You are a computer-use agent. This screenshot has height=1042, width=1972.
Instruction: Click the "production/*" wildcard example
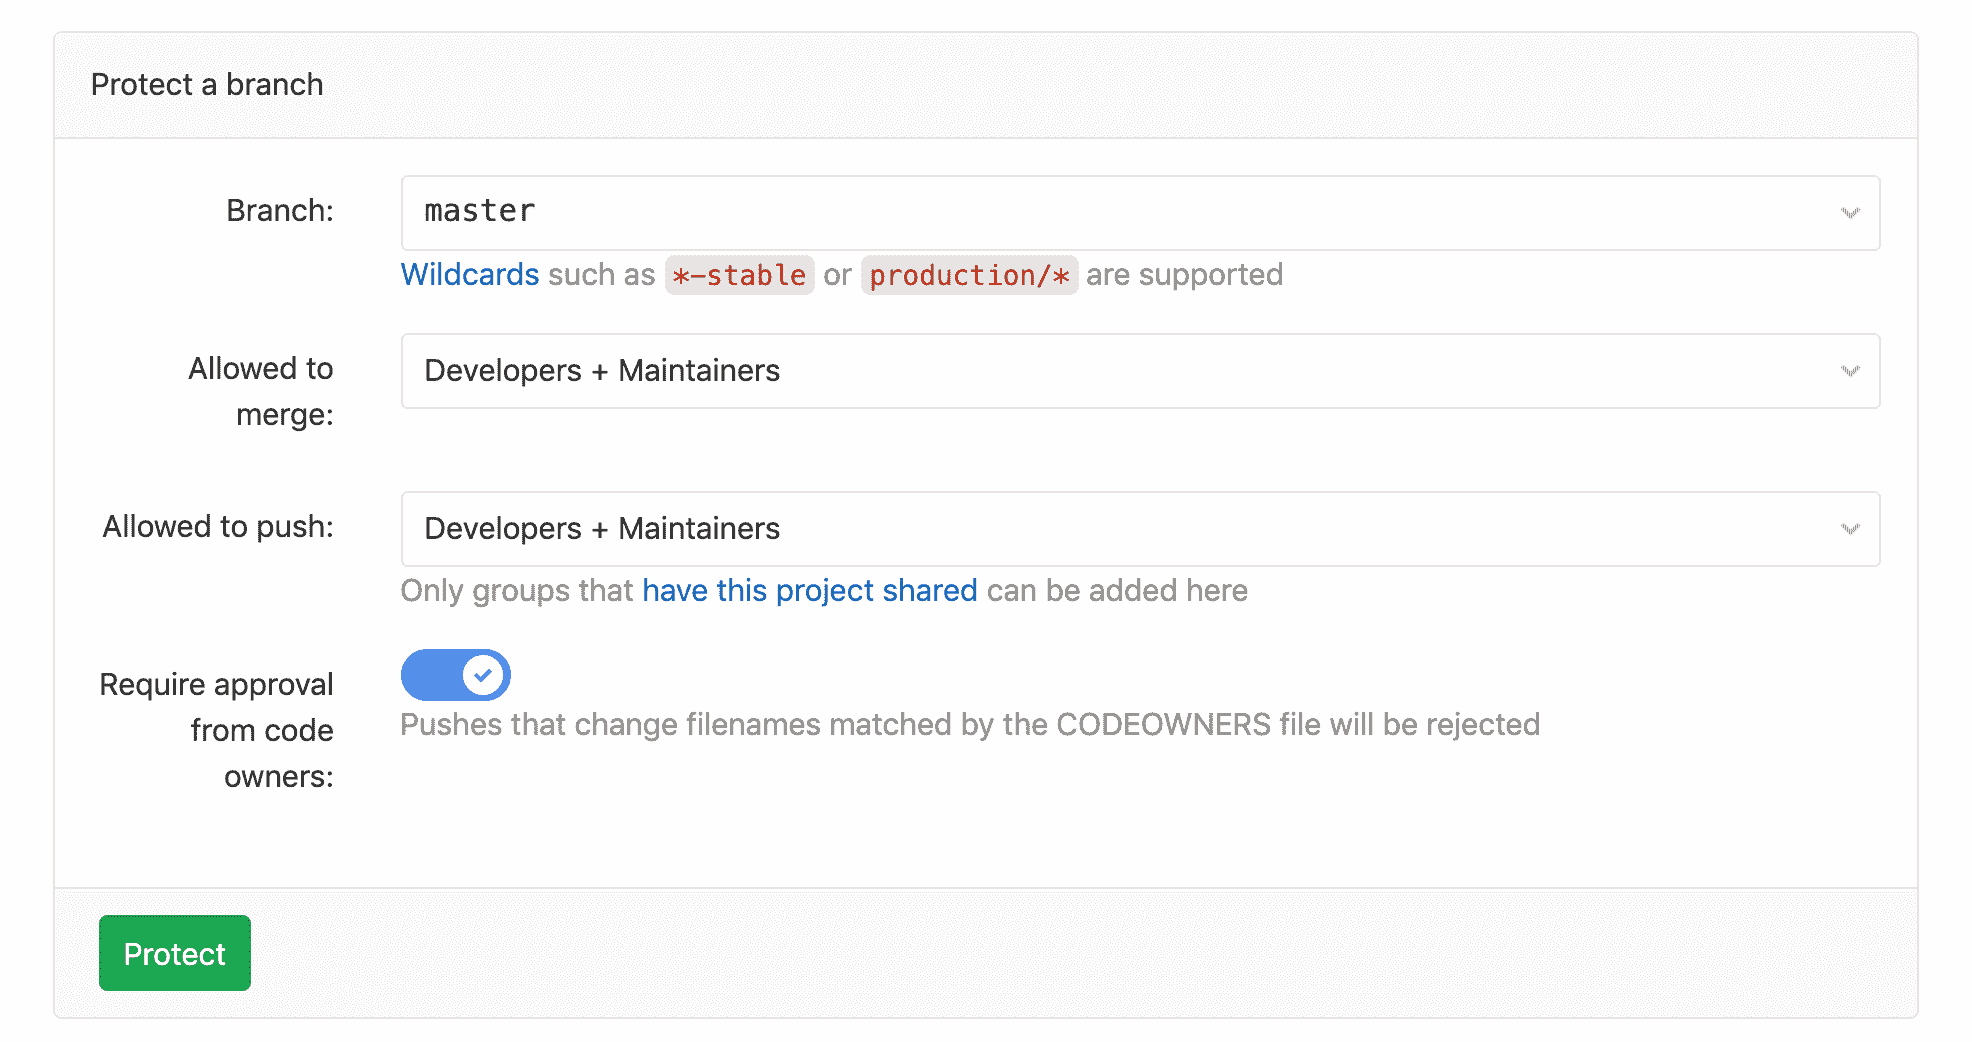[x=968, y=274]
